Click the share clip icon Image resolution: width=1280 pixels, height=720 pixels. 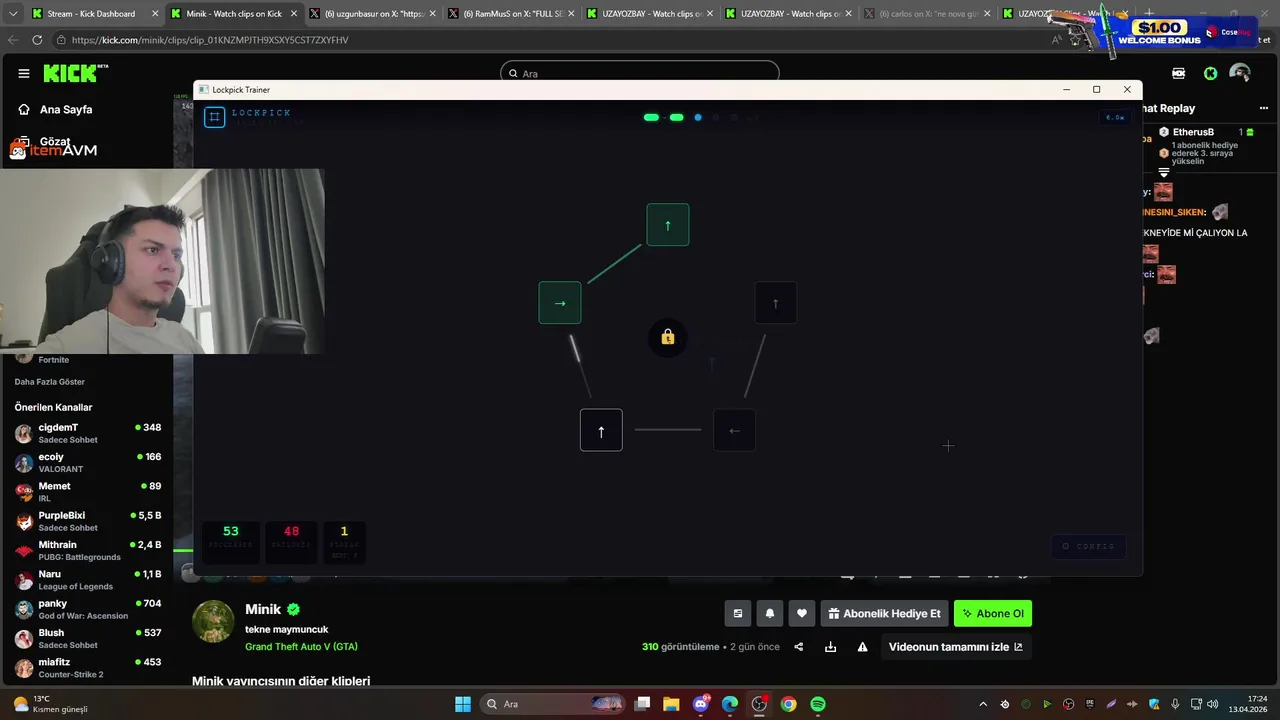(799, 647)
